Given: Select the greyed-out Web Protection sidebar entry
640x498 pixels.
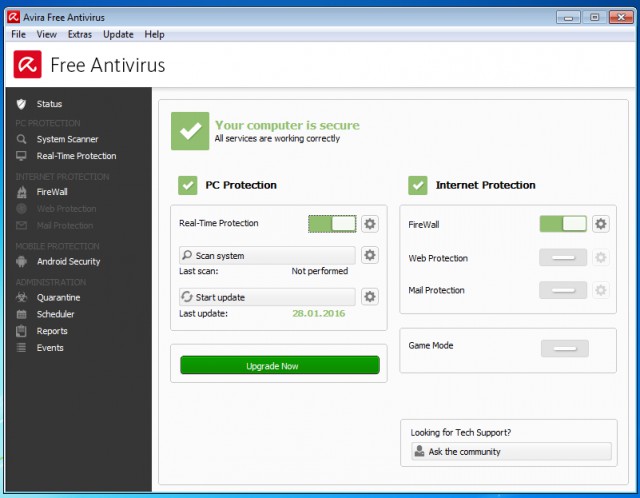Looking at the screenshot, I should click(x=67, y=209).
